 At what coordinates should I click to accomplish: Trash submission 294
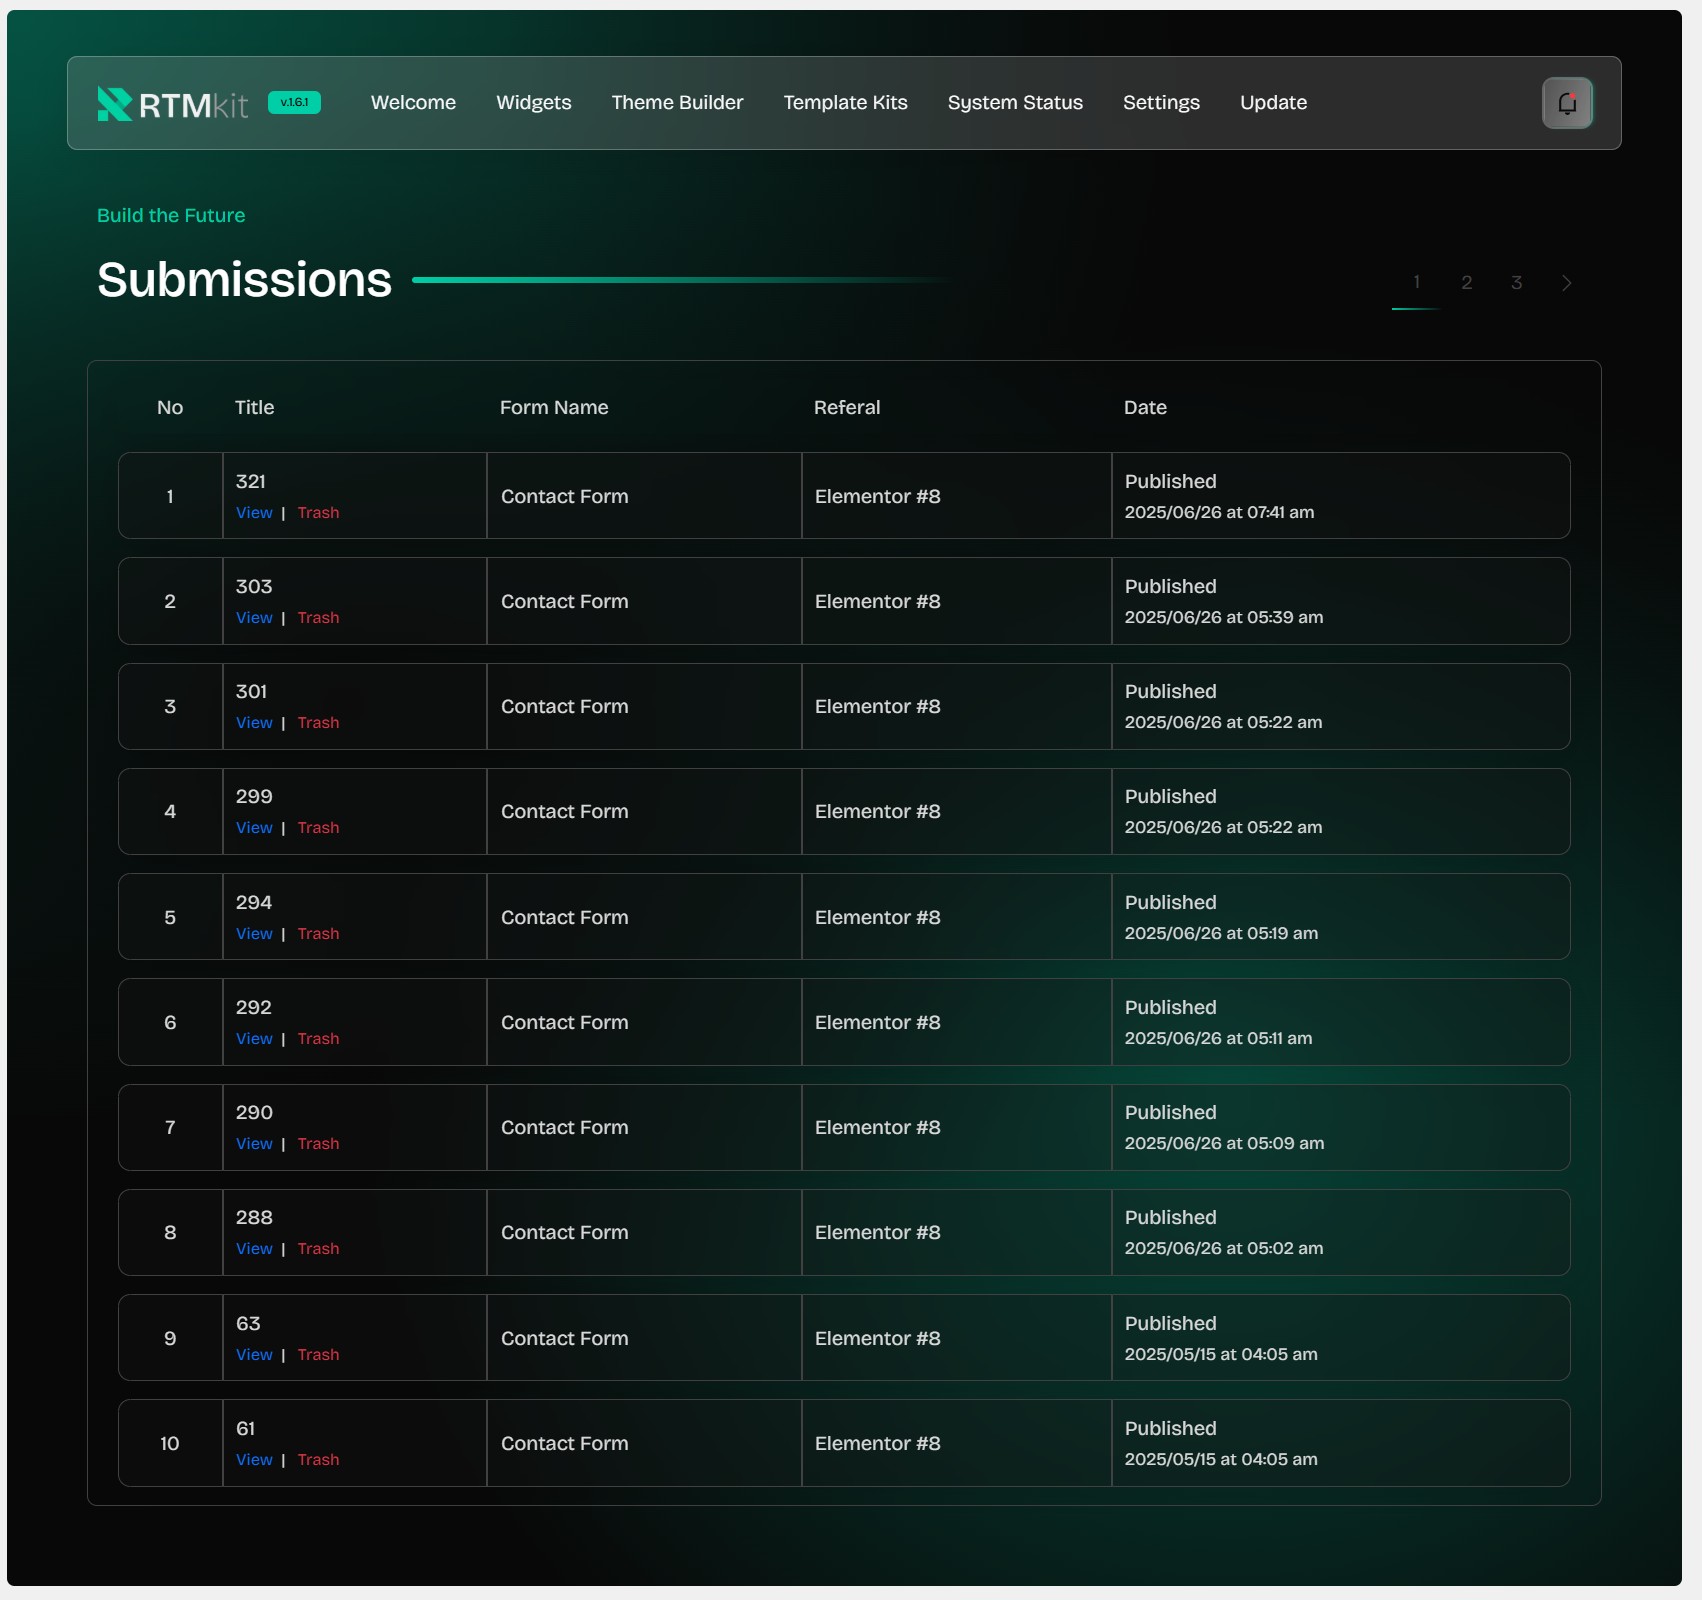click(x=318, y=934)
